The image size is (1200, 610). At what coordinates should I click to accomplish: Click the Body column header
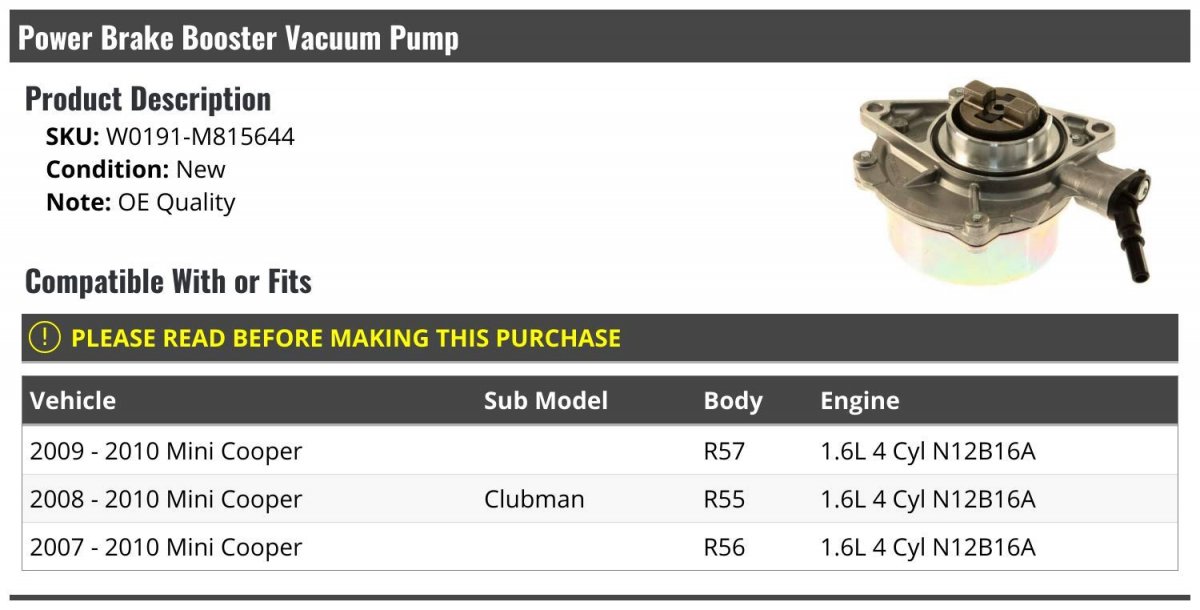click(x=733, y=401)
